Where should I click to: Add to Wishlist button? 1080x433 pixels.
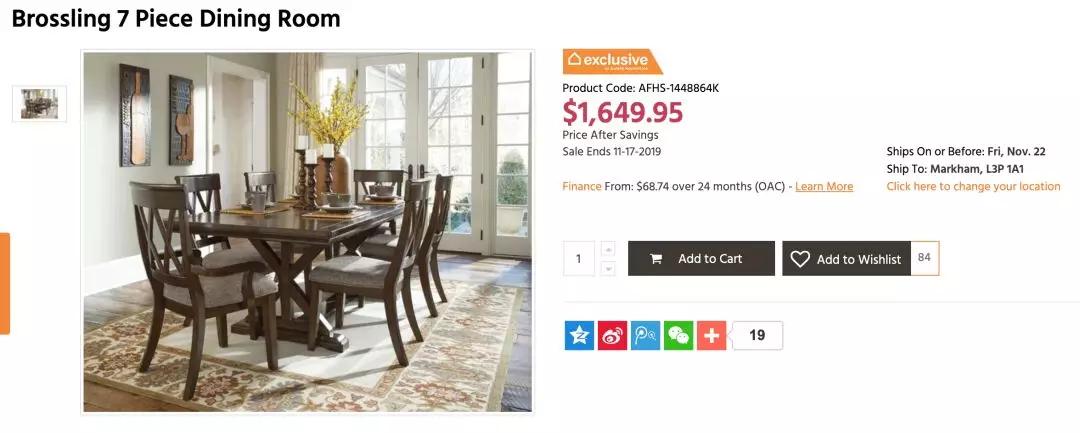[x=847, y=258]
